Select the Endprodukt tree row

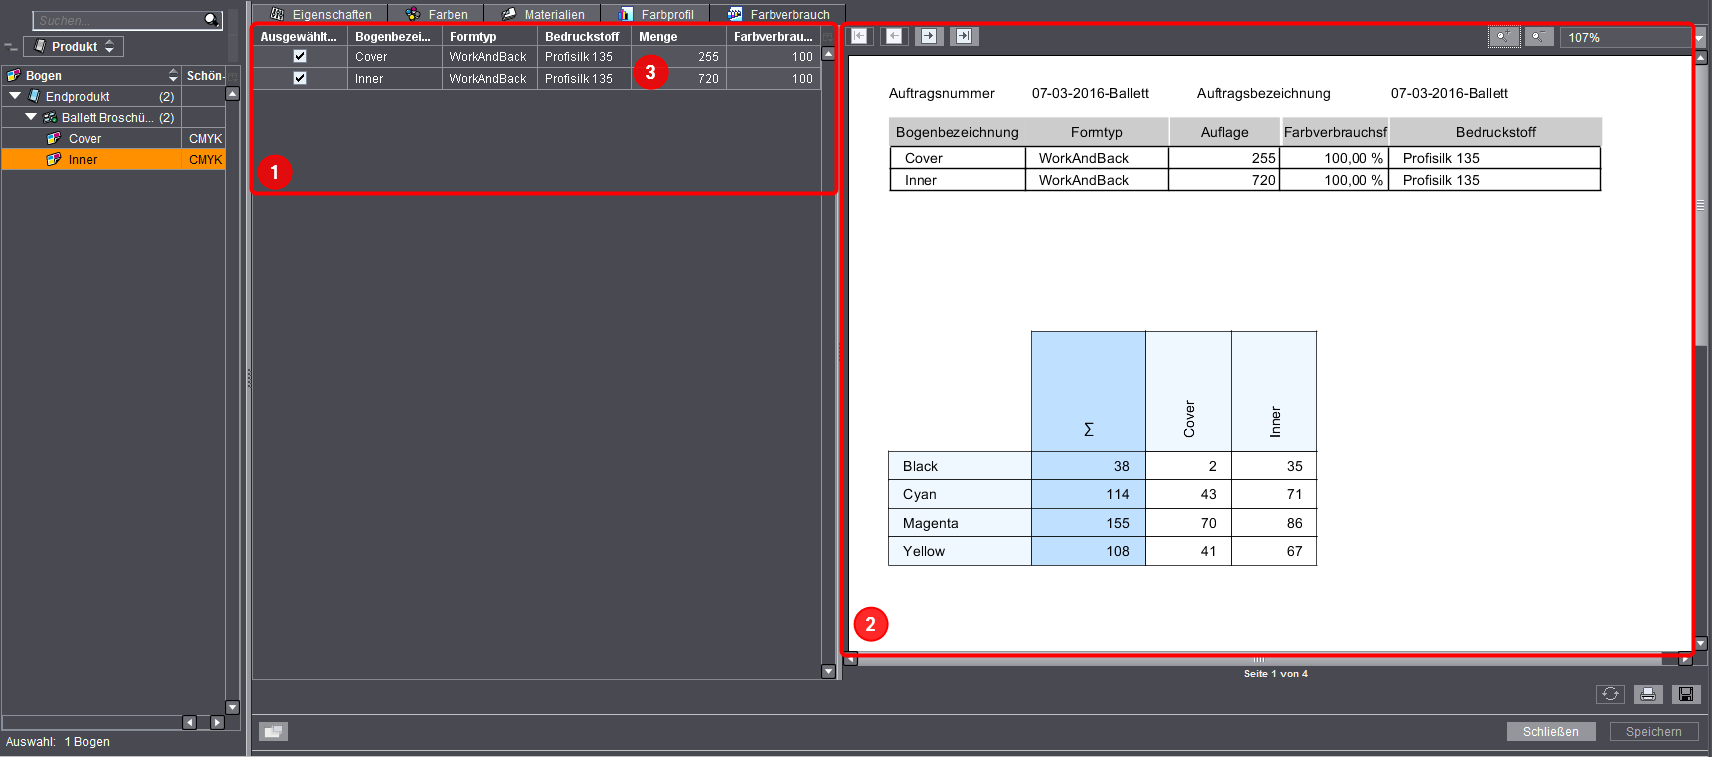[113, 96]
